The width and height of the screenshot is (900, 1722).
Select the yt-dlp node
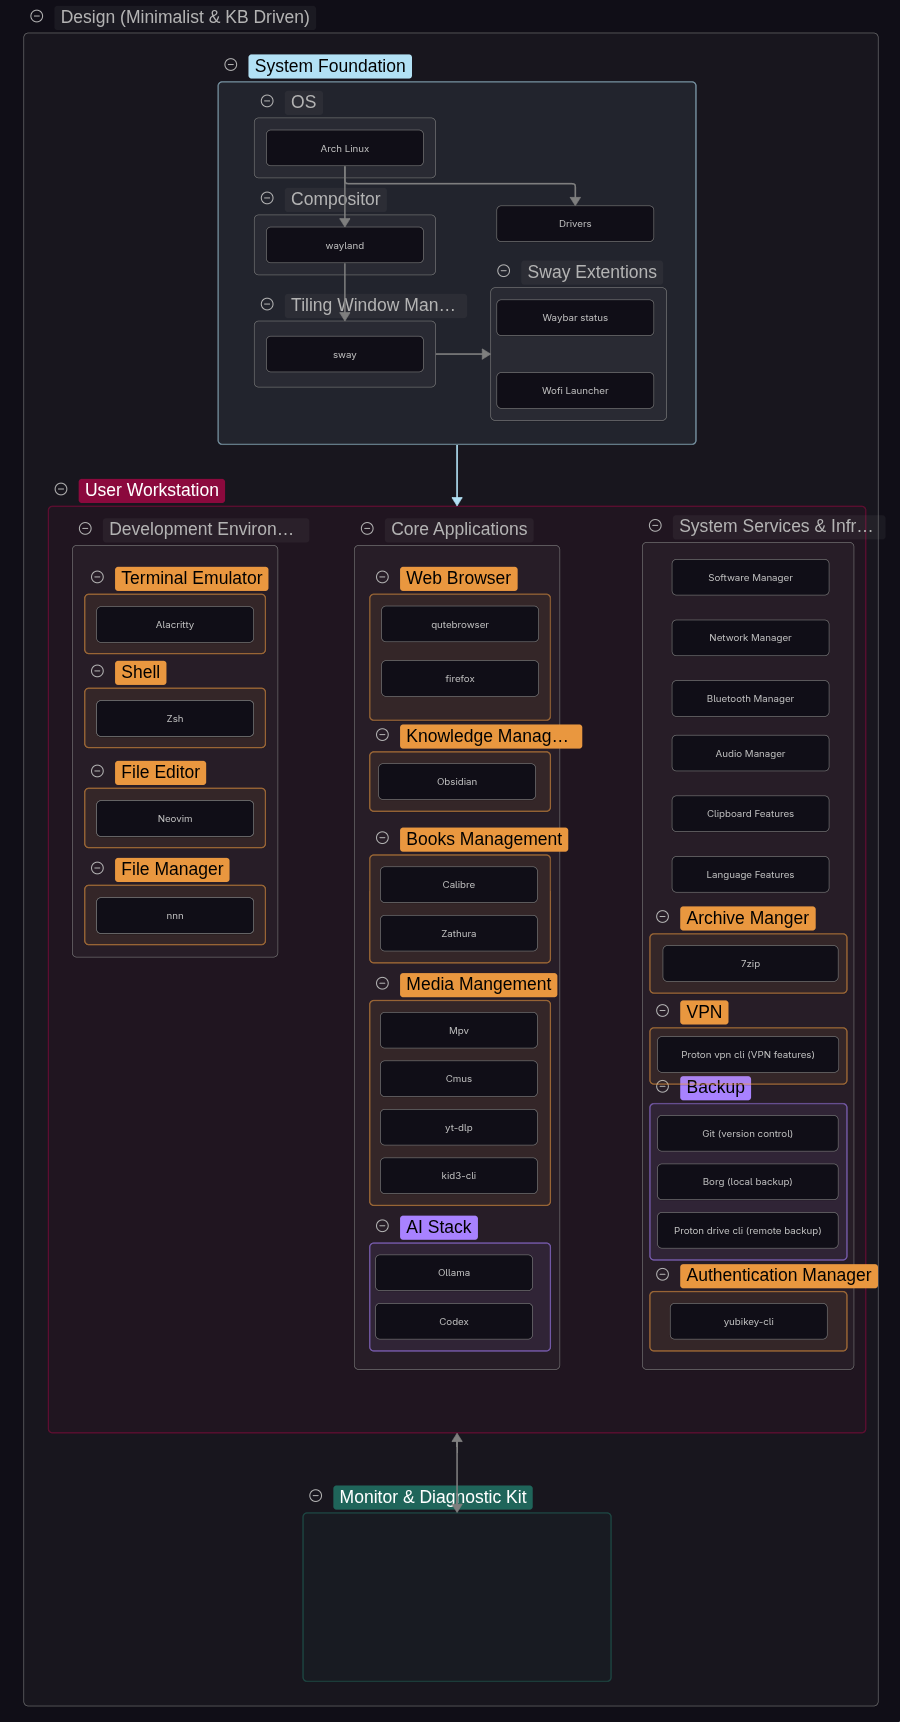click(x=459, y=1127)
